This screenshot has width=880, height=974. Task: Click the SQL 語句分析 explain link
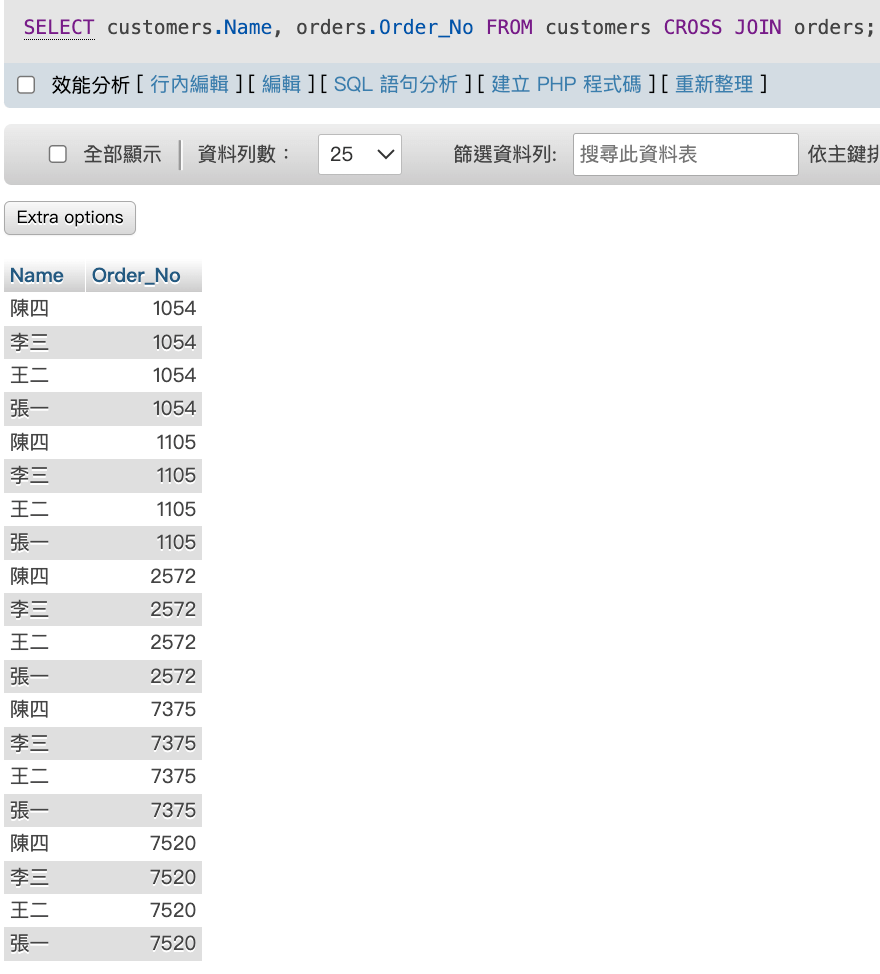pos(395,85)
